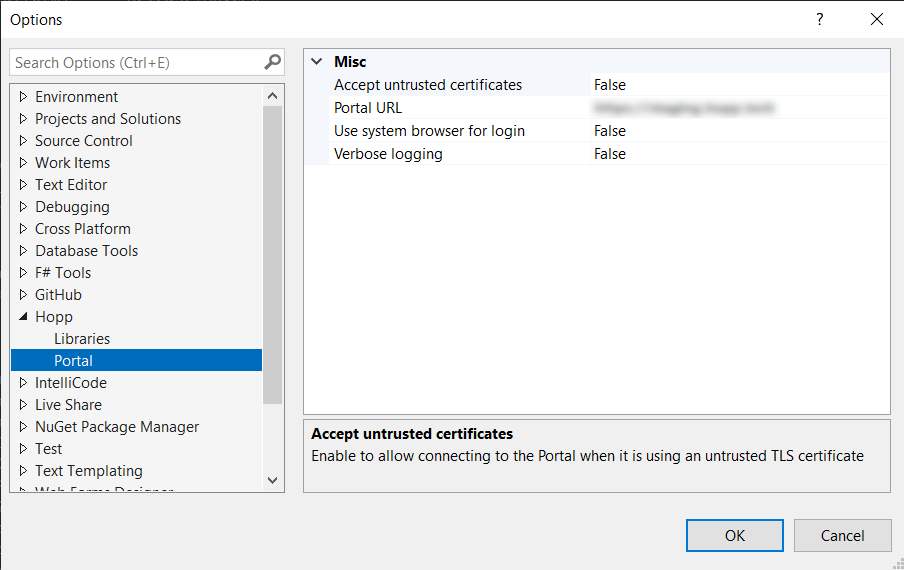
Task: Collapse the Hopp node
Action: pos(23,316)
